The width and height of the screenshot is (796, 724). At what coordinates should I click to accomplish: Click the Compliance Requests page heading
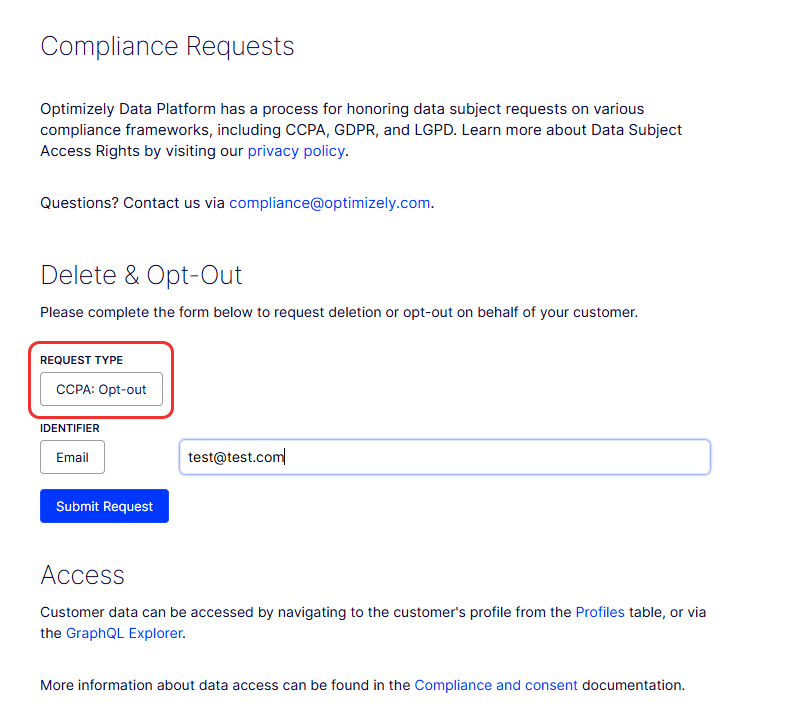click(x=168, y=47)
